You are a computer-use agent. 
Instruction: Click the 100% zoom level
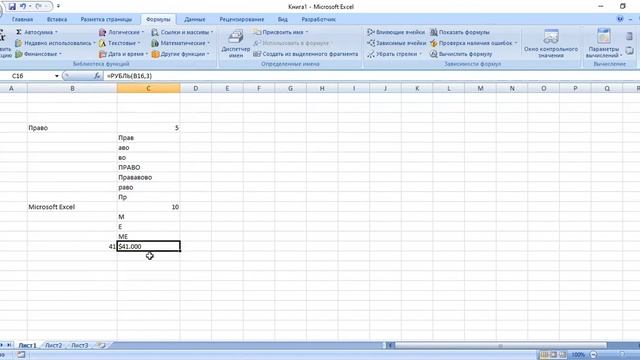click(578, 355)
